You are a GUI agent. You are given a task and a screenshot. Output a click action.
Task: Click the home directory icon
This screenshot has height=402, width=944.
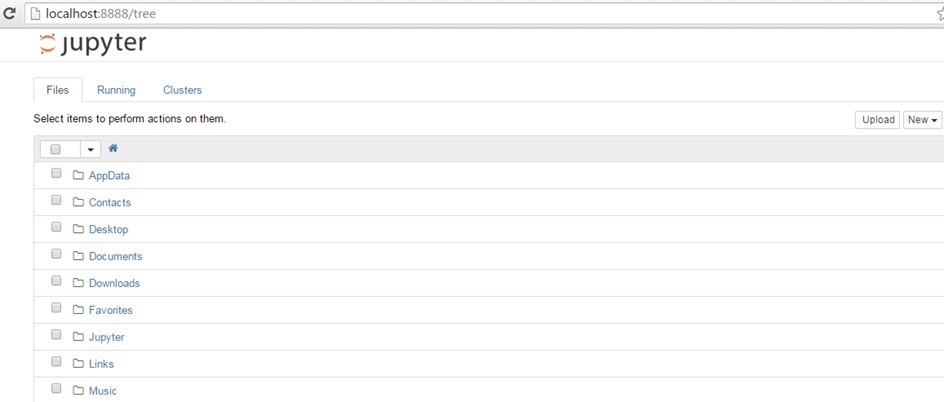pyautogui.click(x=113, y=149)
